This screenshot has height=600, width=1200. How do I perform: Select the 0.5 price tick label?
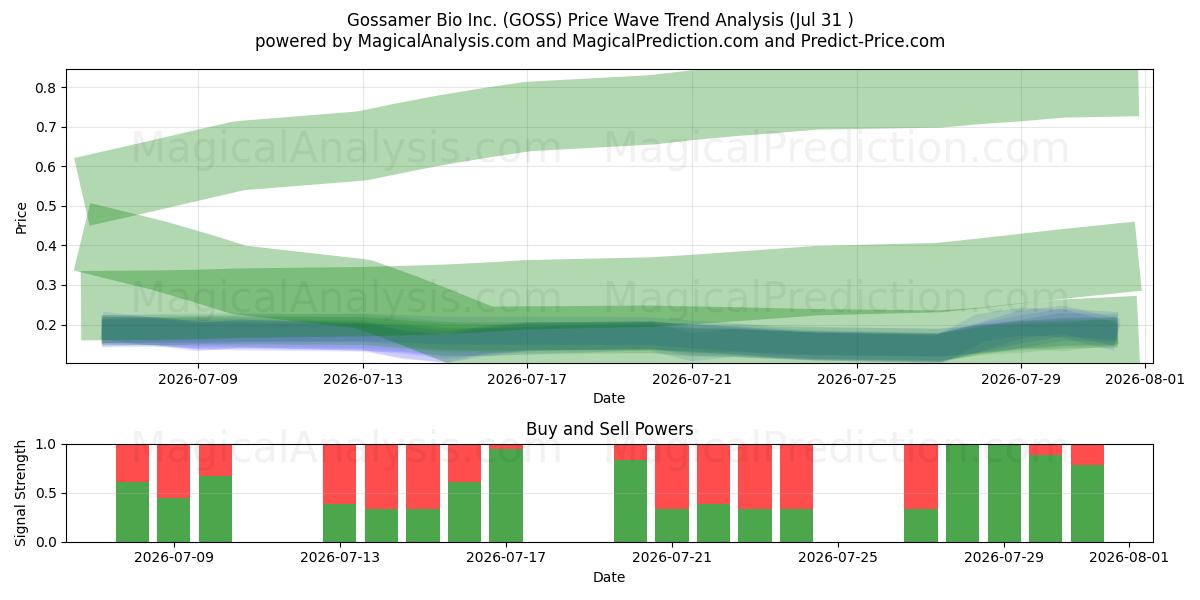[x=48, y=206]
